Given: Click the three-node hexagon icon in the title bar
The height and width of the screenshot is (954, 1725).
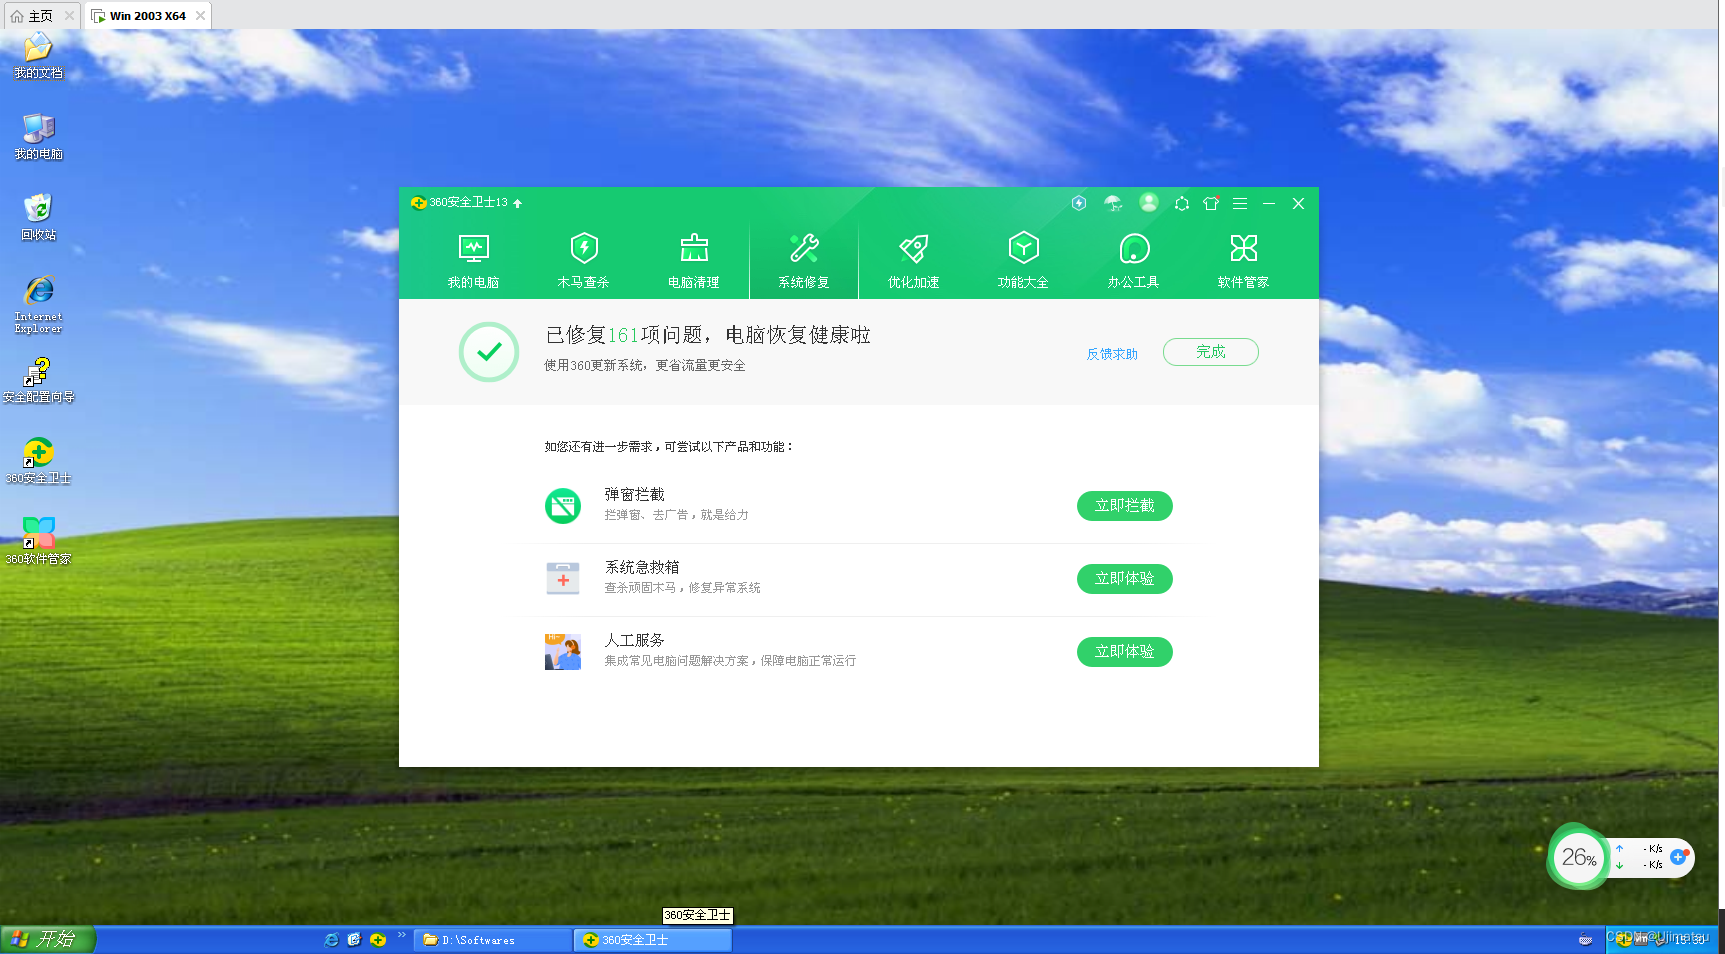Looking at the screenshot, I should click(1182, 203).
